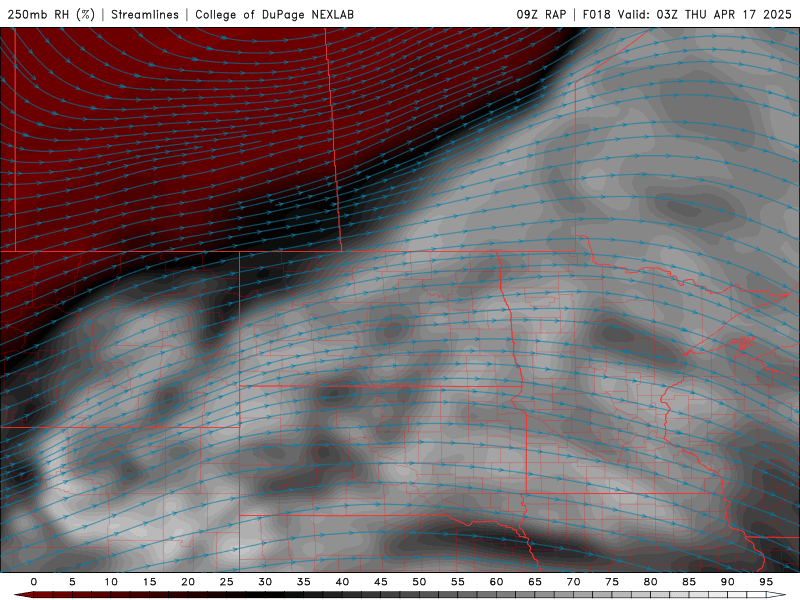Click the colorbar label '55'
Screen dimensions: 800x600
click(458, 582)
